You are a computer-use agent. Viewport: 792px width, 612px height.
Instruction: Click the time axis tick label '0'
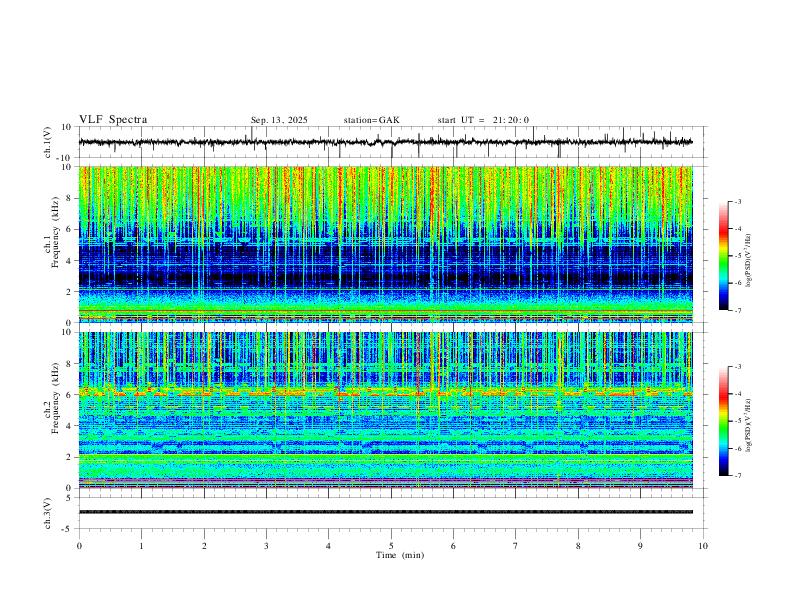click(x=79, y=546)
